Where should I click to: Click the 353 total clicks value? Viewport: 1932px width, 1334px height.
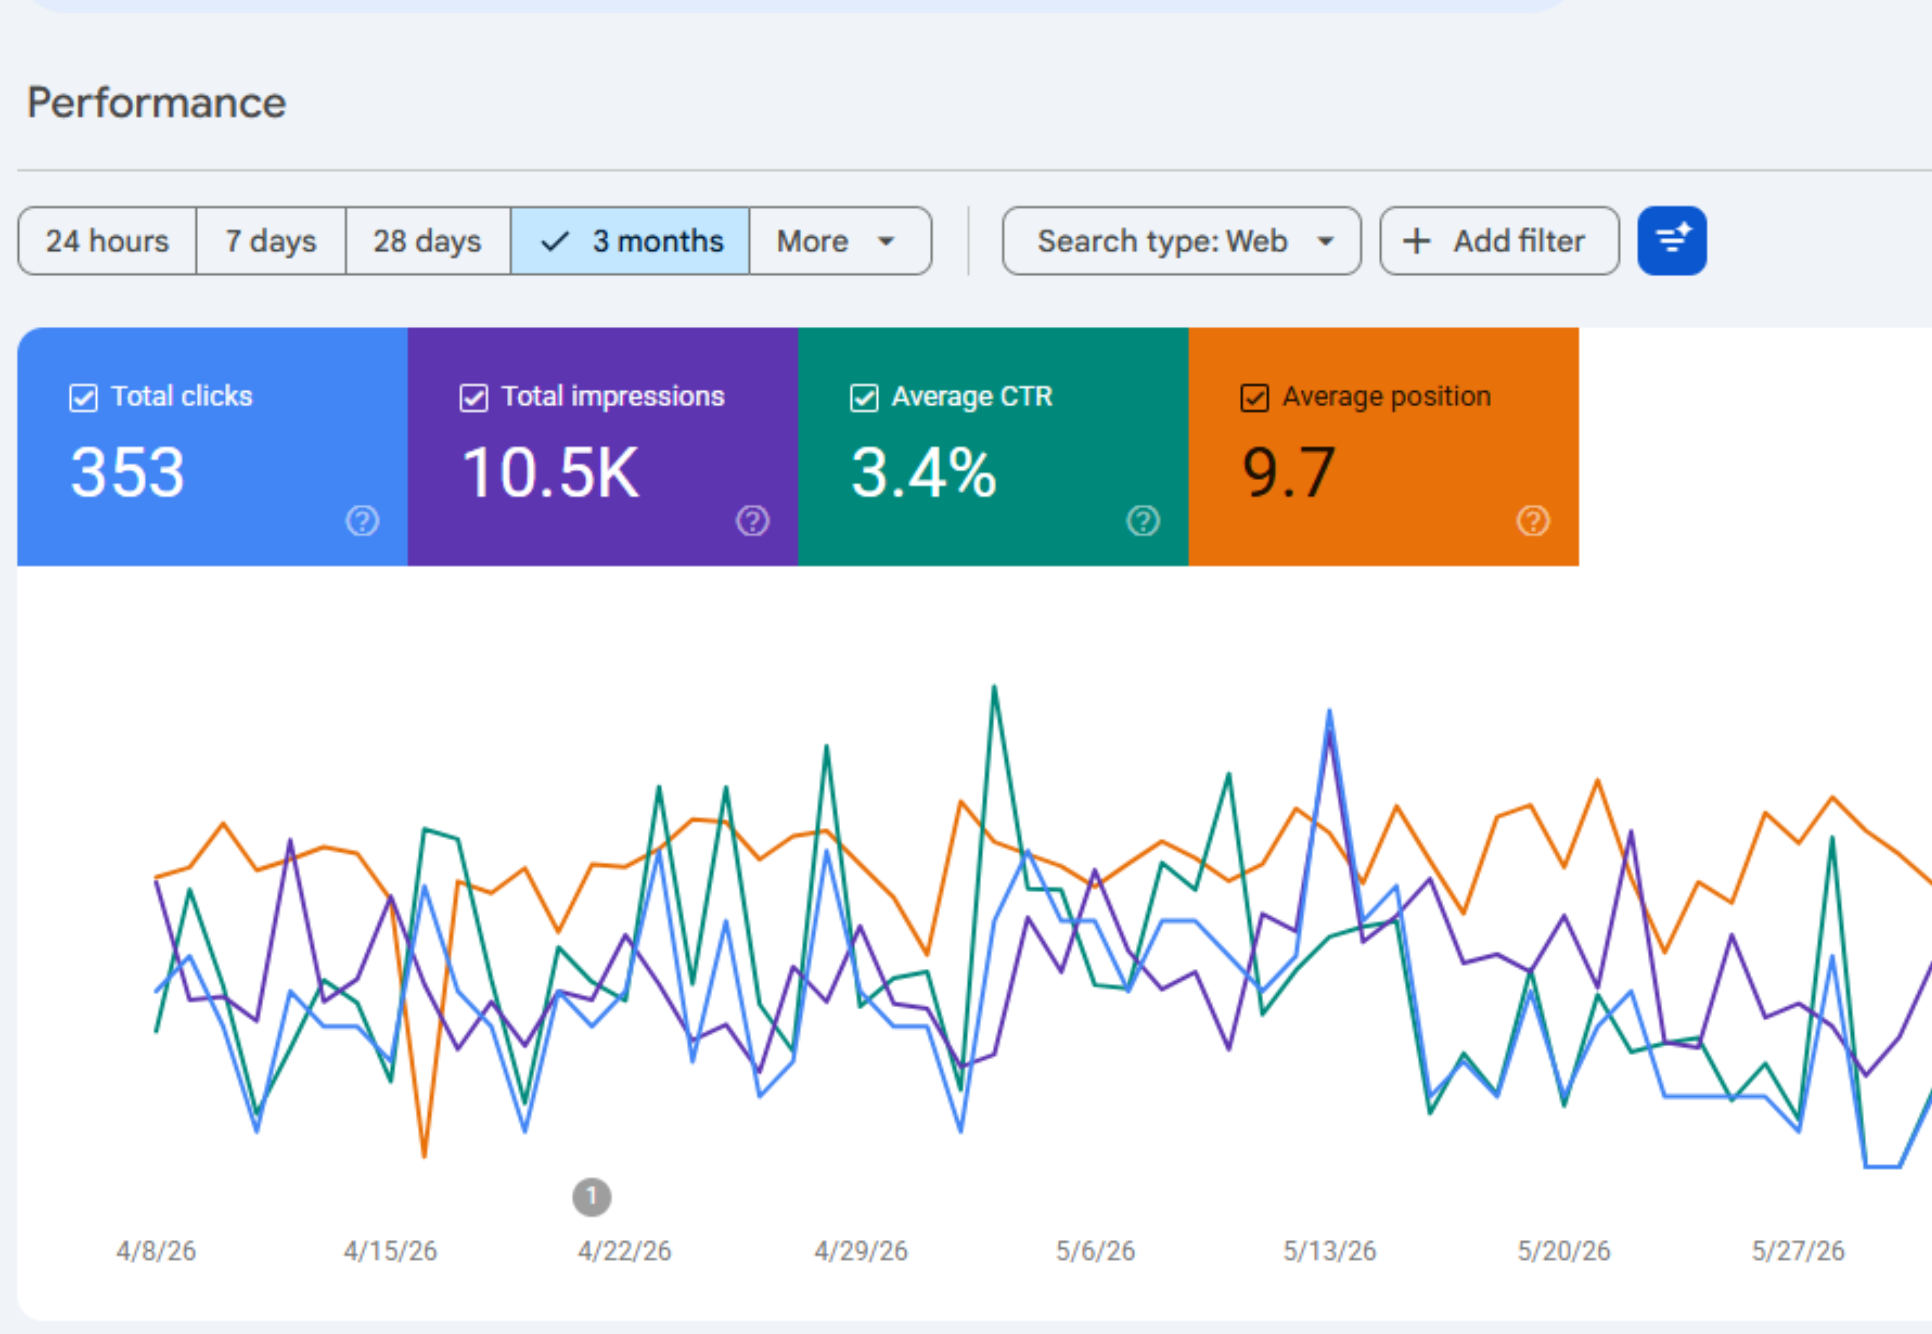tap(128, 472)
